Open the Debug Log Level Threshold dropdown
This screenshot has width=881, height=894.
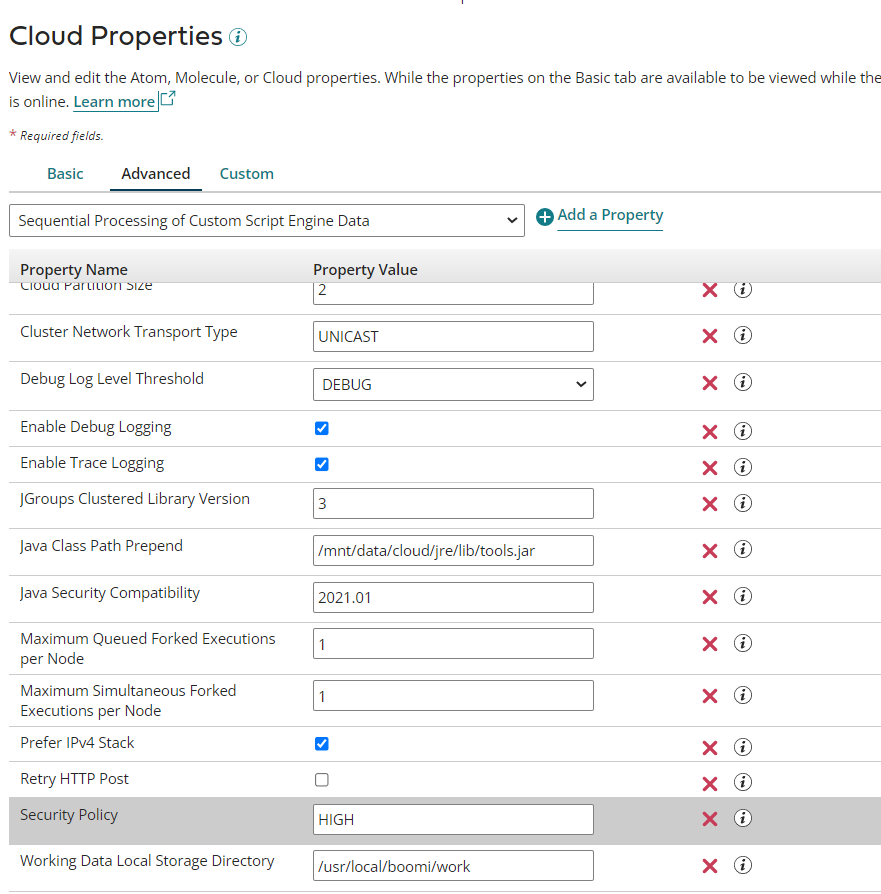tap(453, 384)
